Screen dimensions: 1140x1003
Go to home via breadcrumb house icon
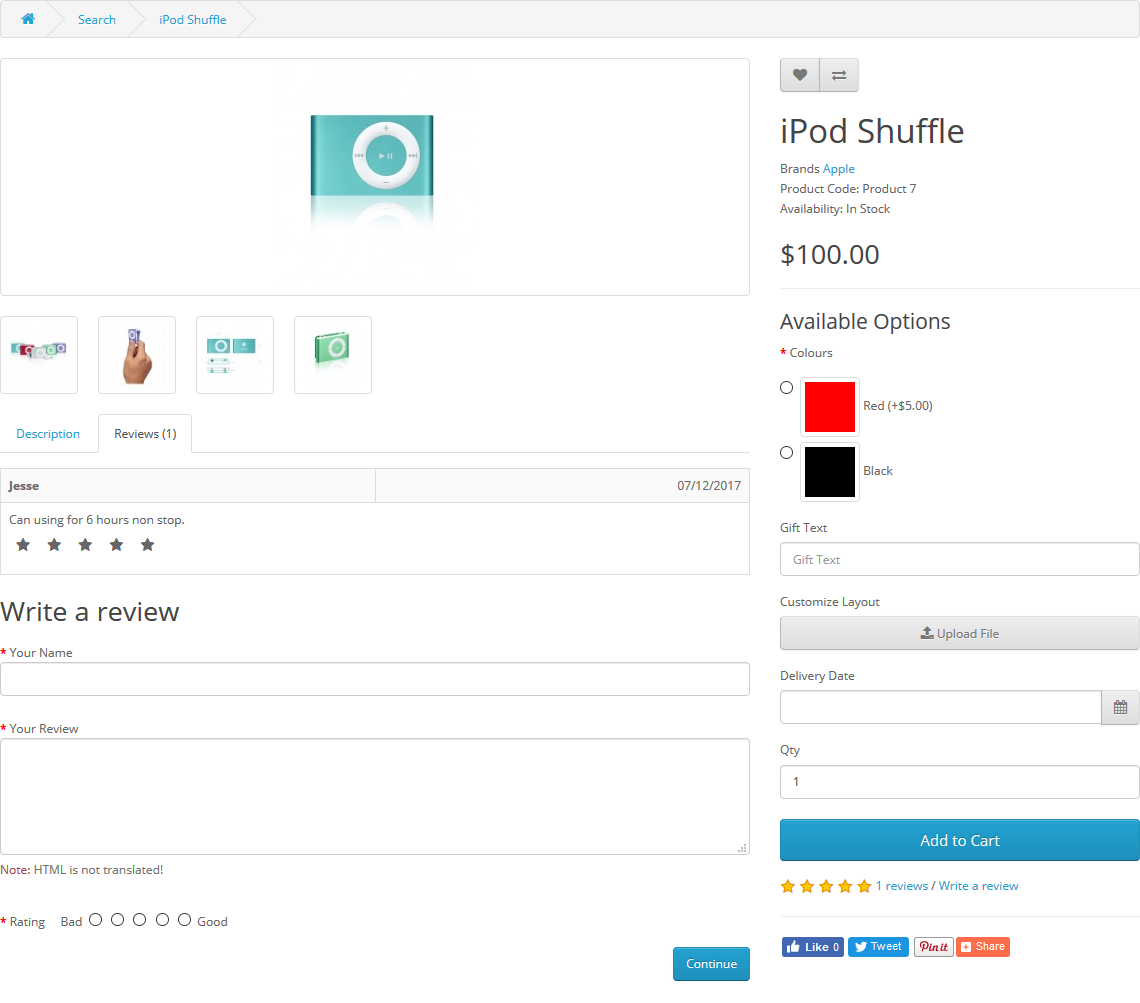tap(28, 19)
